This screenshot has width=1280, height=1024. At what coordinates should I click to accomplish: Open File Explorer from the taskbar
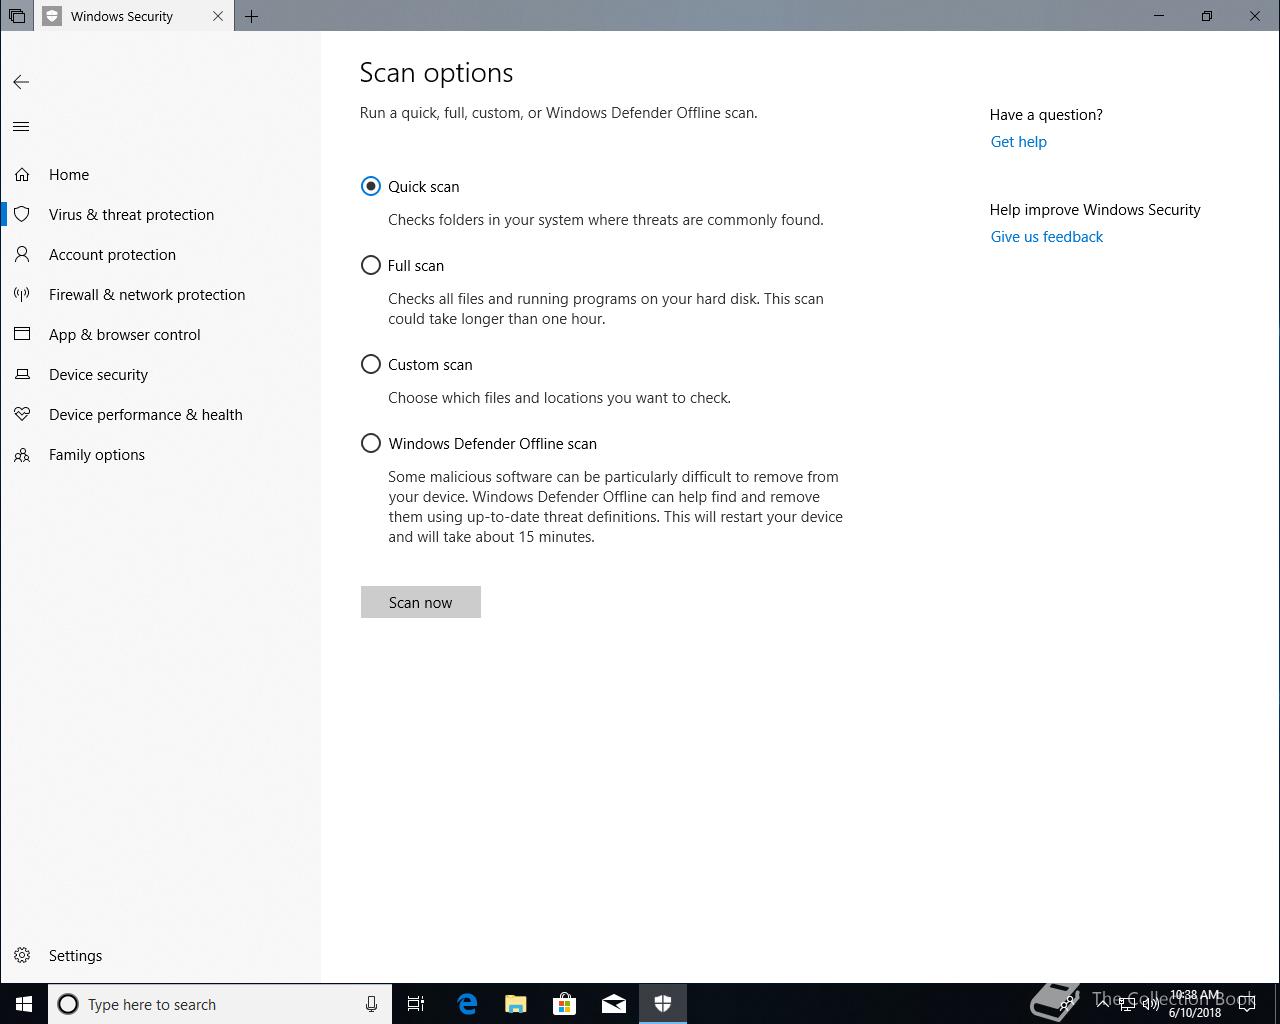pos(515,1004)
